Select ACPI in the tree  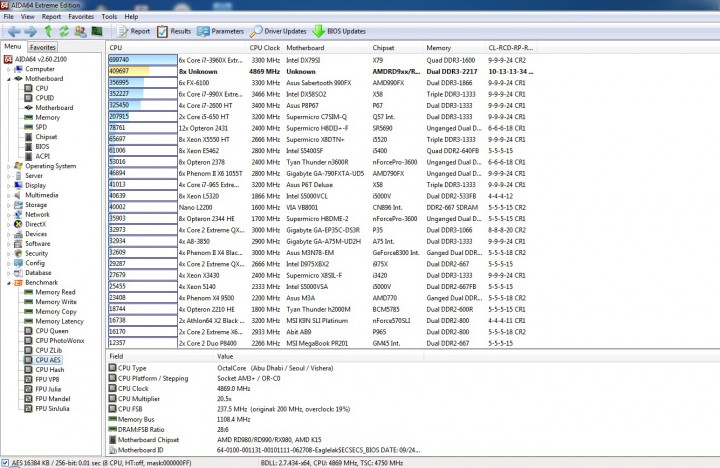point(43,156)
